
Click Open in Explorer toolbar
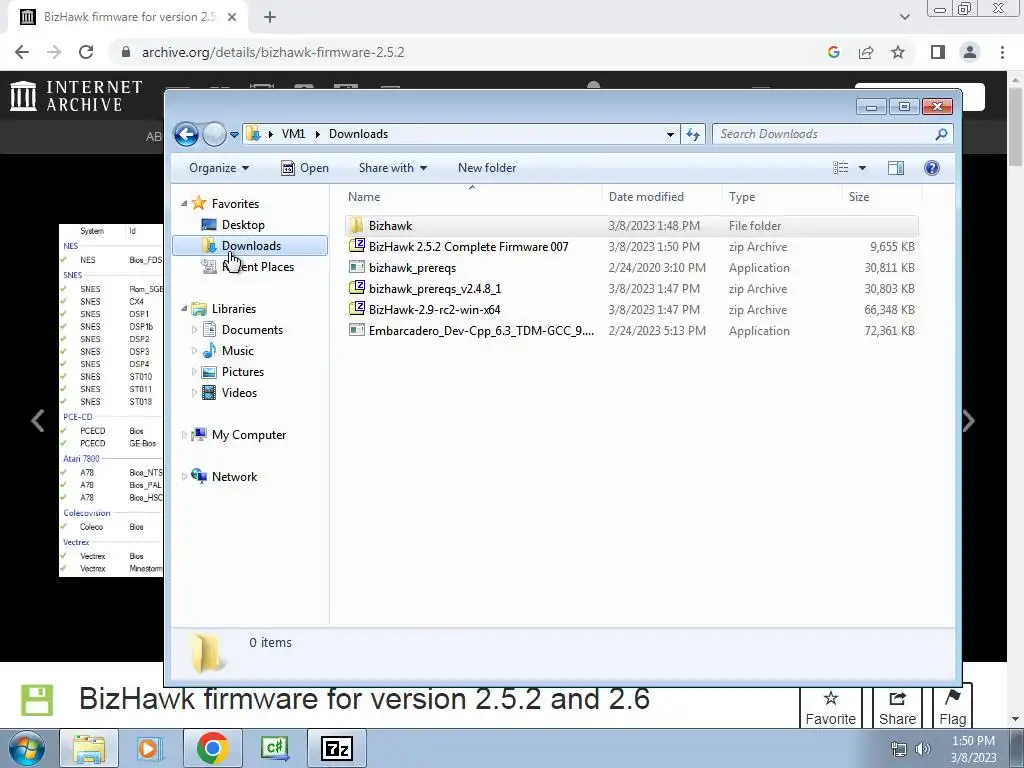[305, 168]
